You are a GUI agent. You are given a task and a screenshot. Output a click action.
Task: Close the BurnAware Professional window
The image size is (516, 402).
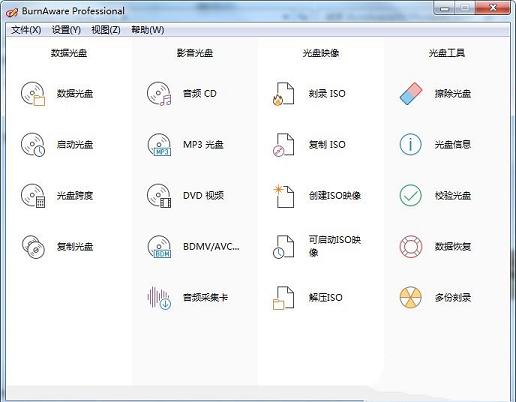[493, 8]
